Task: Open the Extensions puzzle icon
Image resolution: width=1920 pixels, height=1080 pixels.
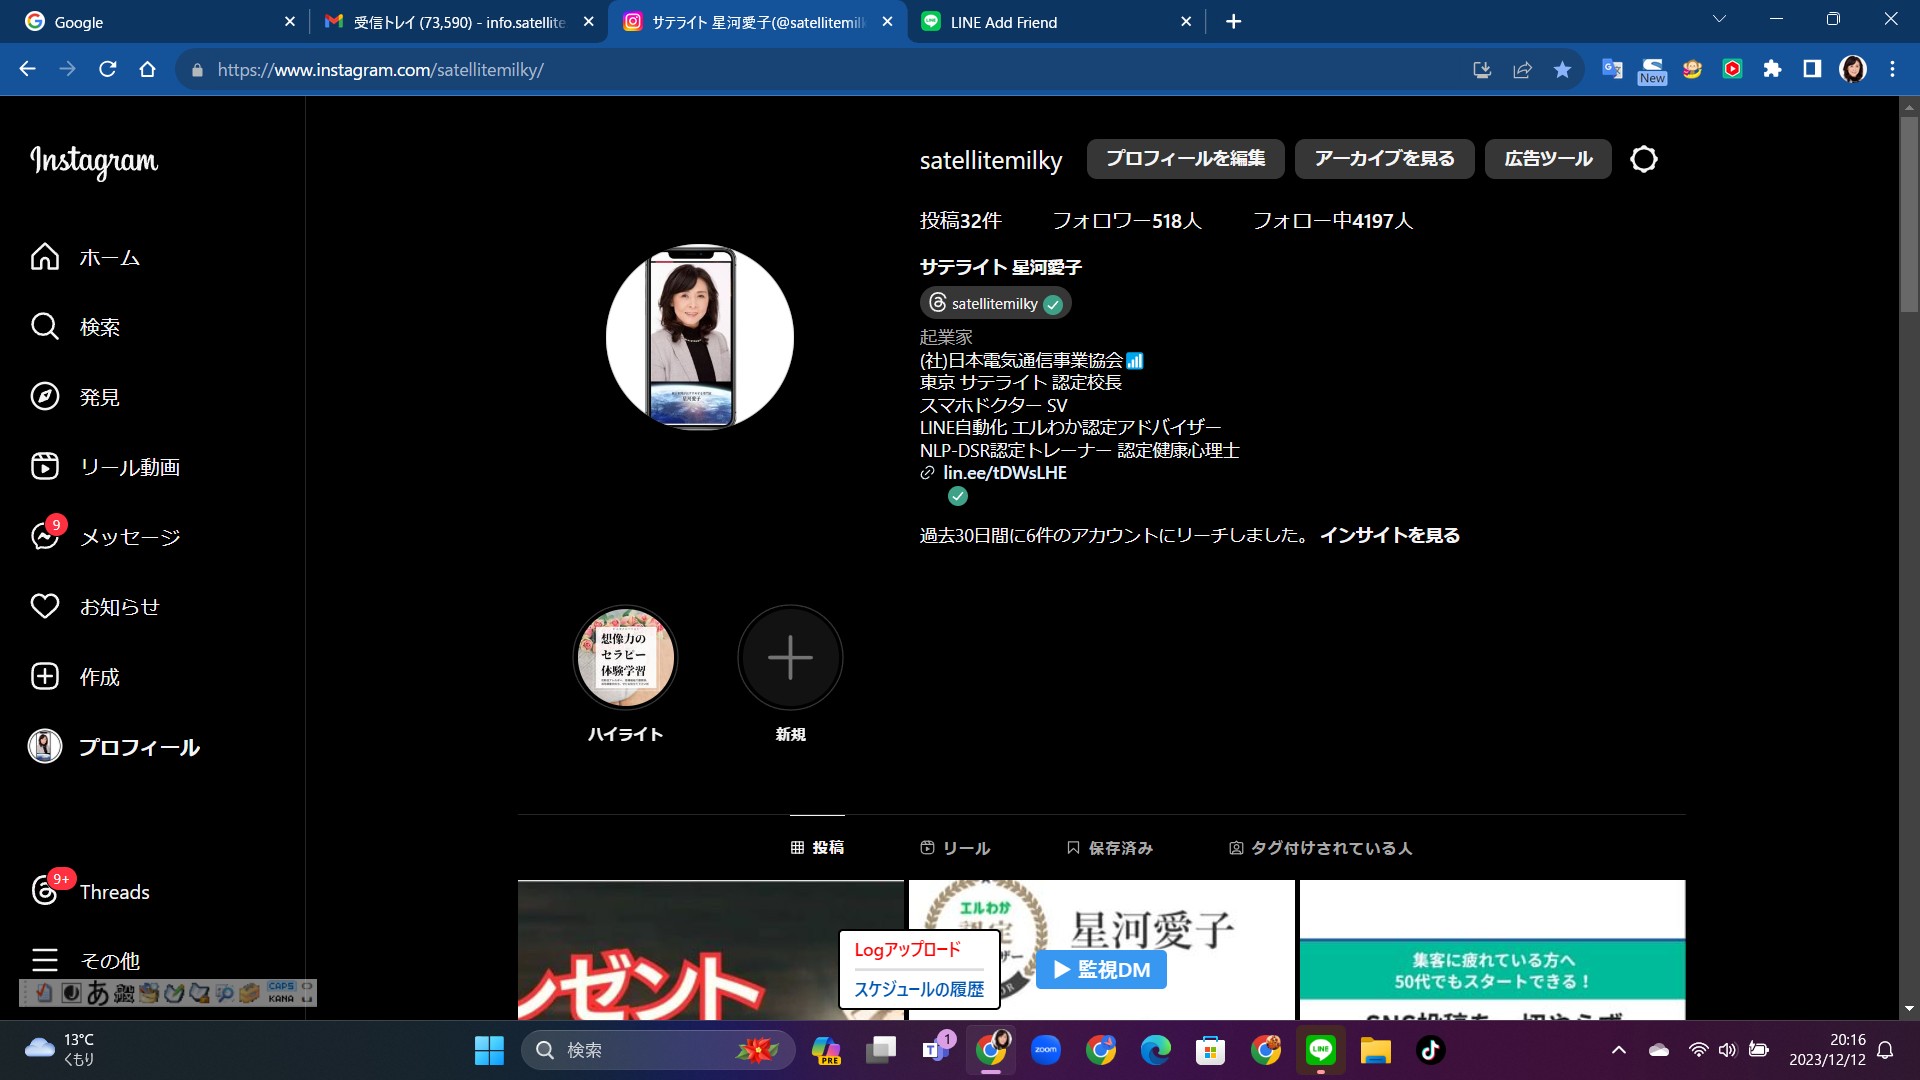Action: tap(1772, 69)
